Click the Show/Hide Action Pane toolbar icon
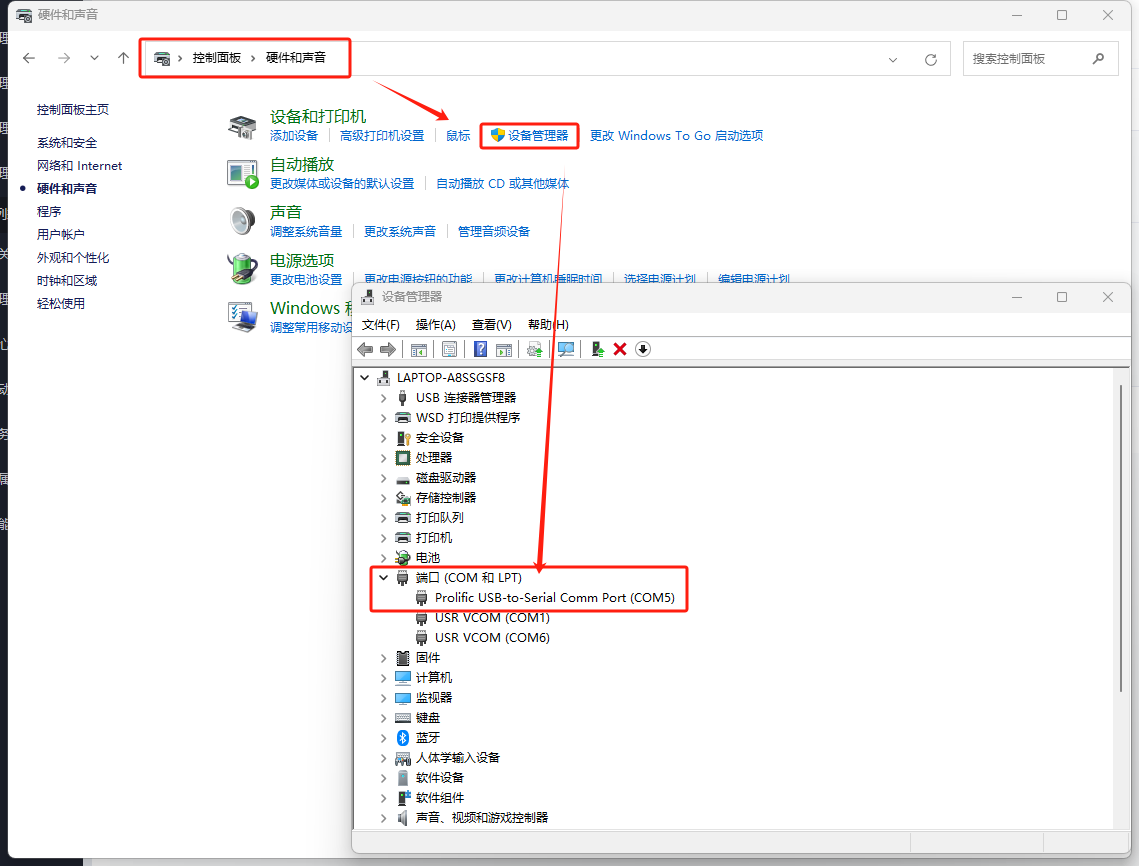The width and height of the screenshot is (1139, 866). point(503,349)
